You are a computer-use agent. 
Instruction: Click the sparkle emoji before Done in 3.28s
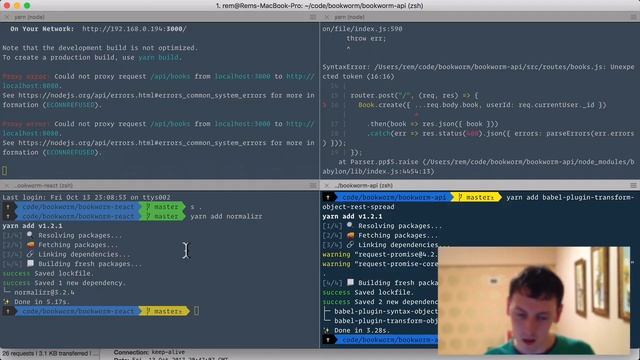[x=327, y=330]
